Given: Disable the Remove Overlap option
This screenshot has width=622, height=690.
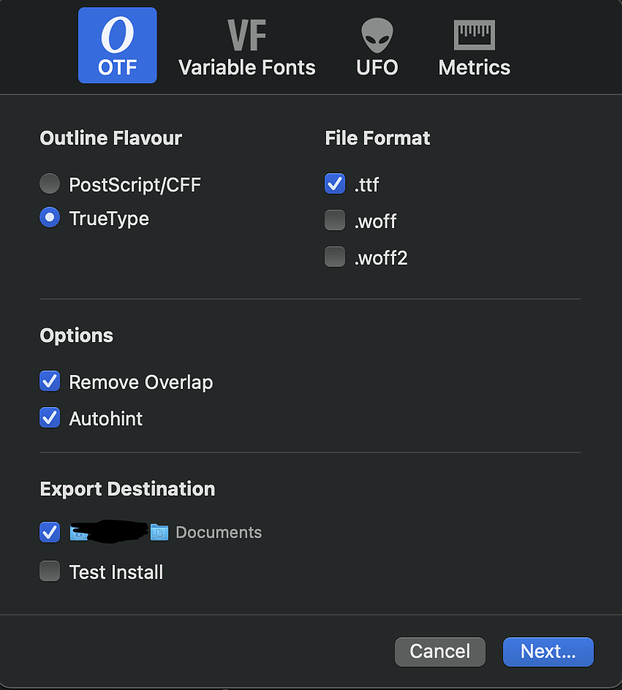Looking at the screenshot, I should (50, 382).
